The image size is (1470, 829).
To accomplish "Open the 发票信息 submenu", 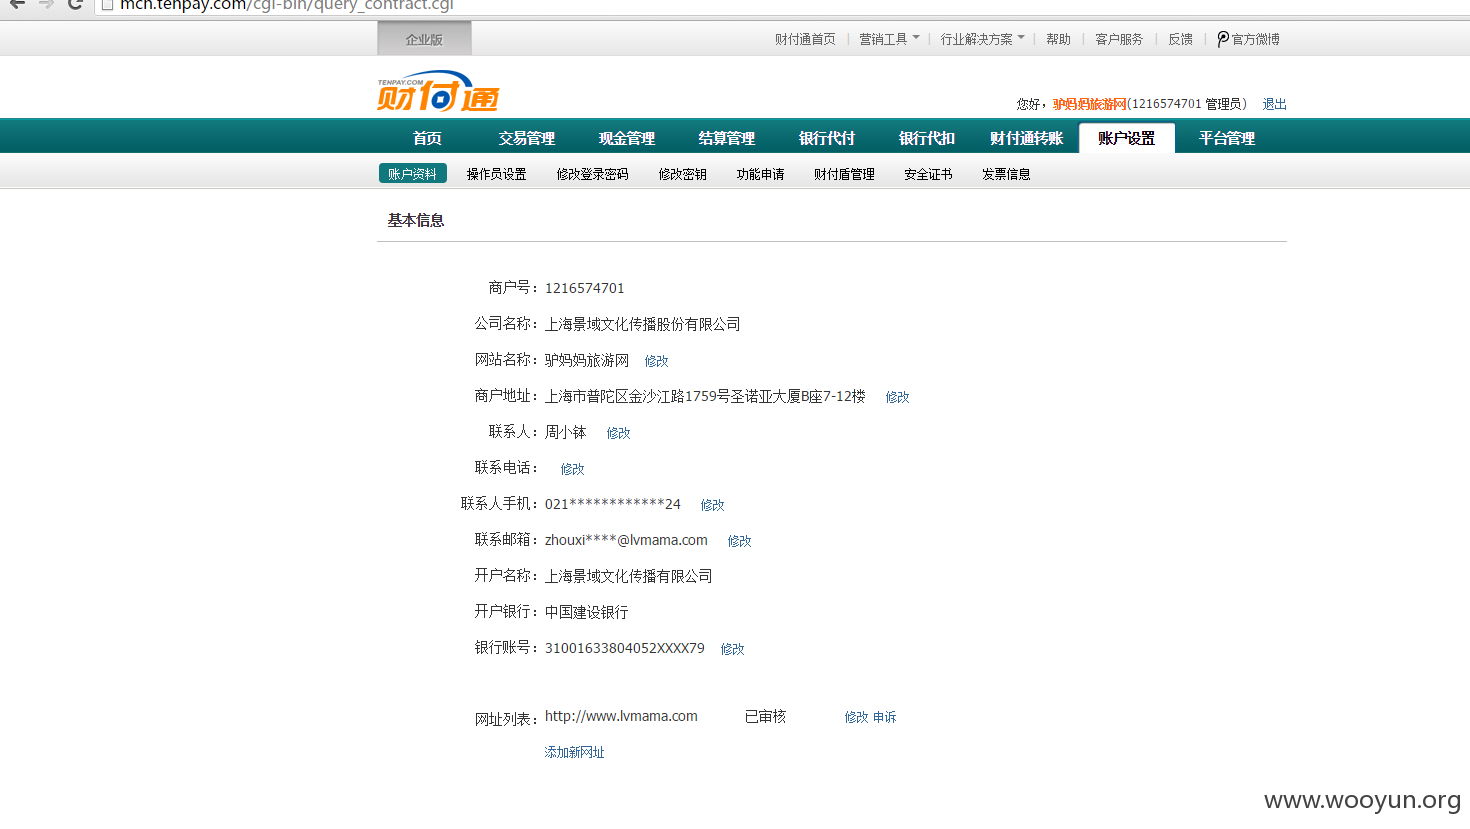I will (x=1006, y=174).
